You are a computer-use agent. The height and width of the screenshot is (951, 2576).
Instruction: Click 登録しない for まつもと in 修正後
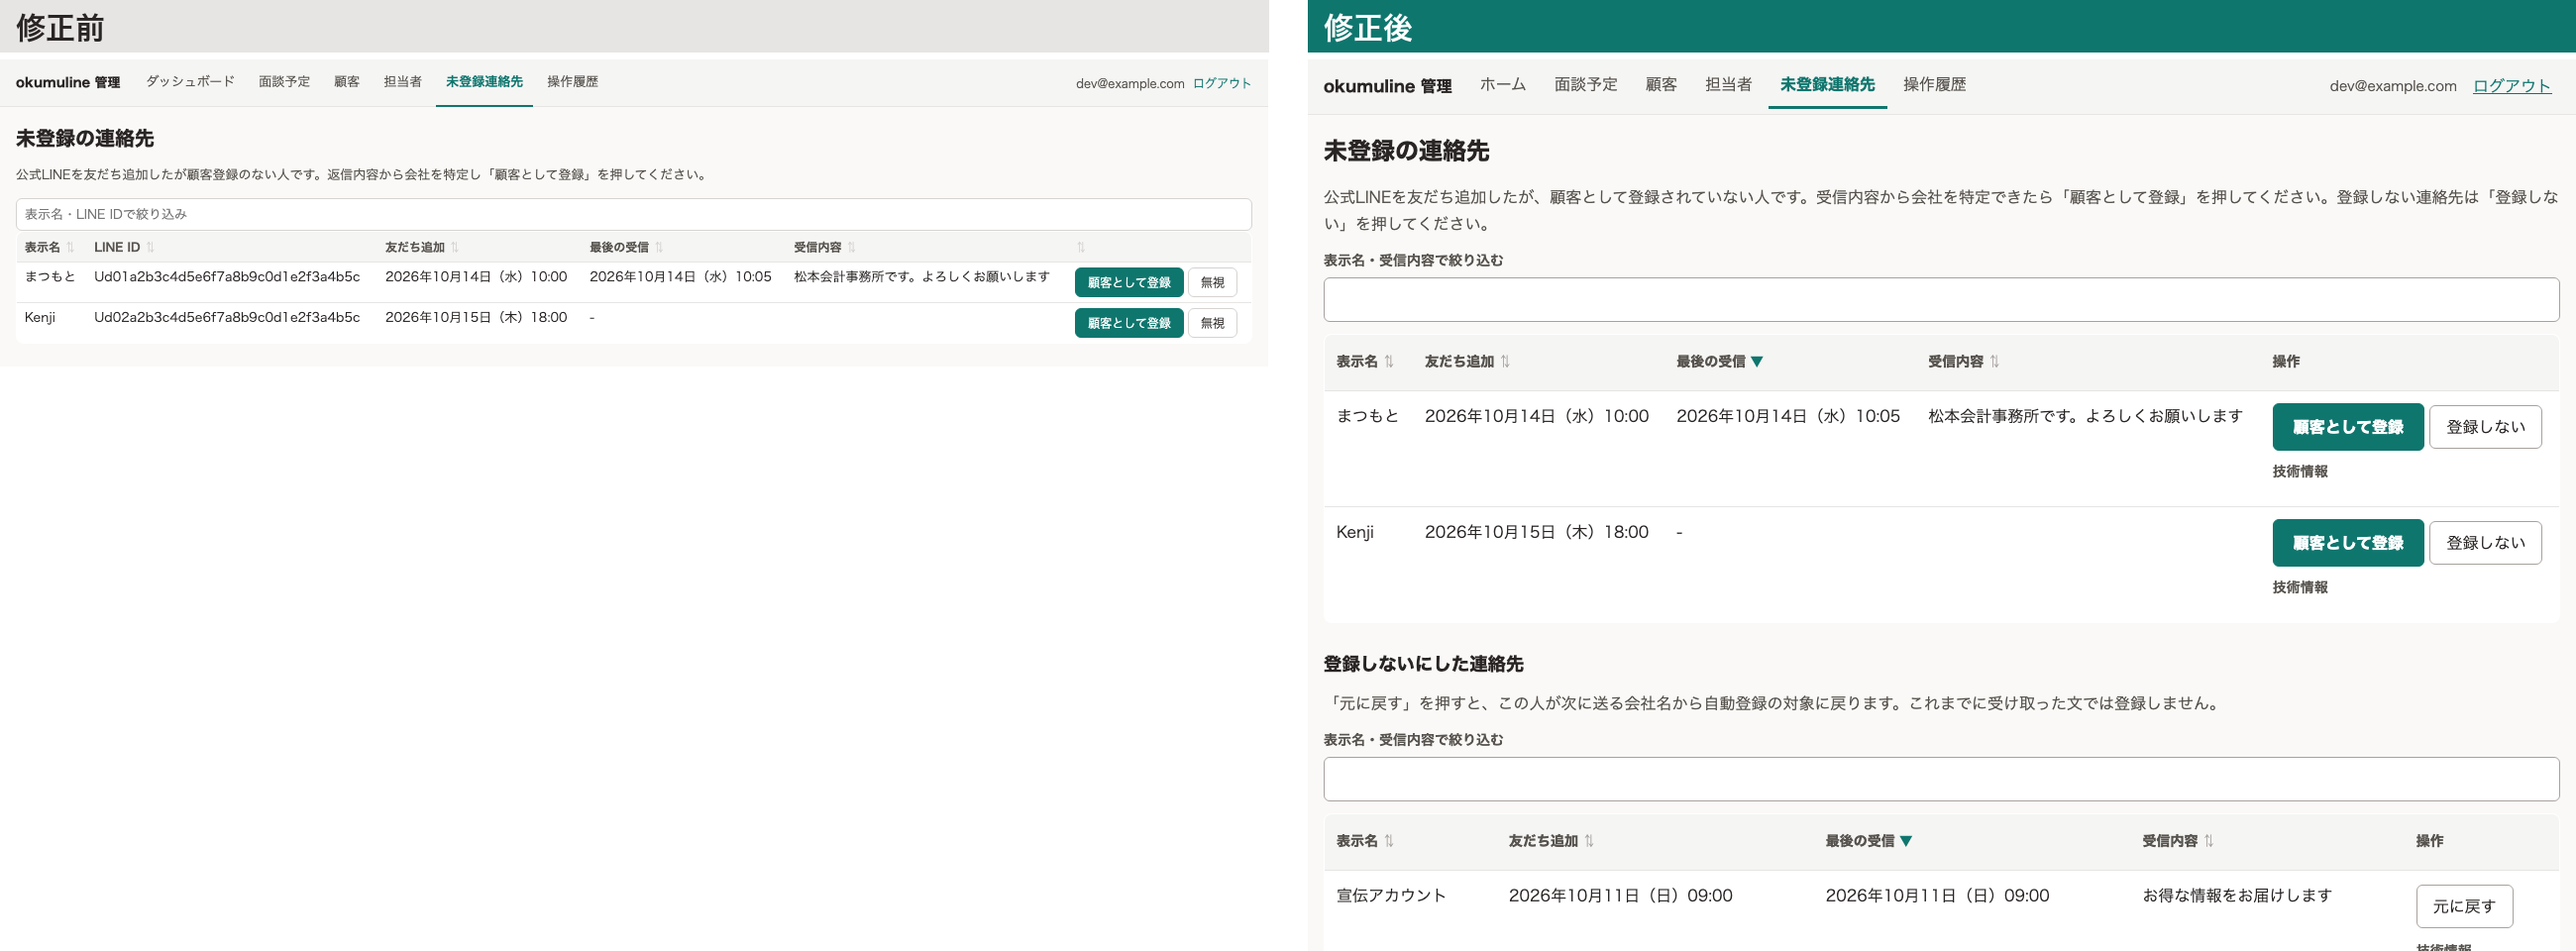(2485, 427)
